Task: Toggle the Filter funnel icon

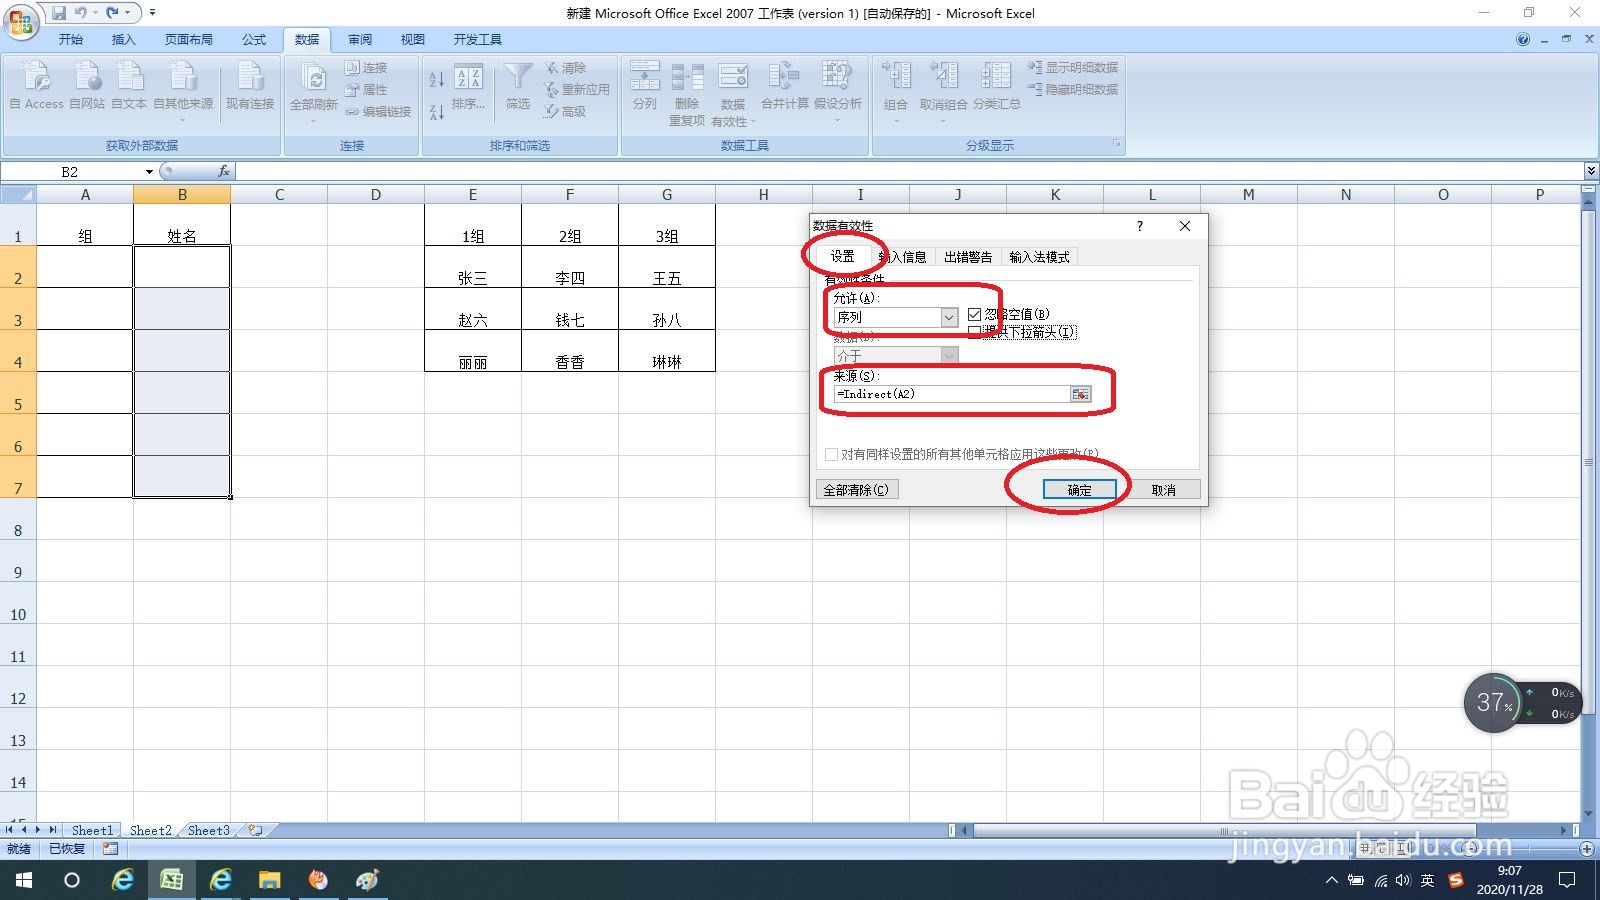Action: pyautogui.click(x=517, y=77)
